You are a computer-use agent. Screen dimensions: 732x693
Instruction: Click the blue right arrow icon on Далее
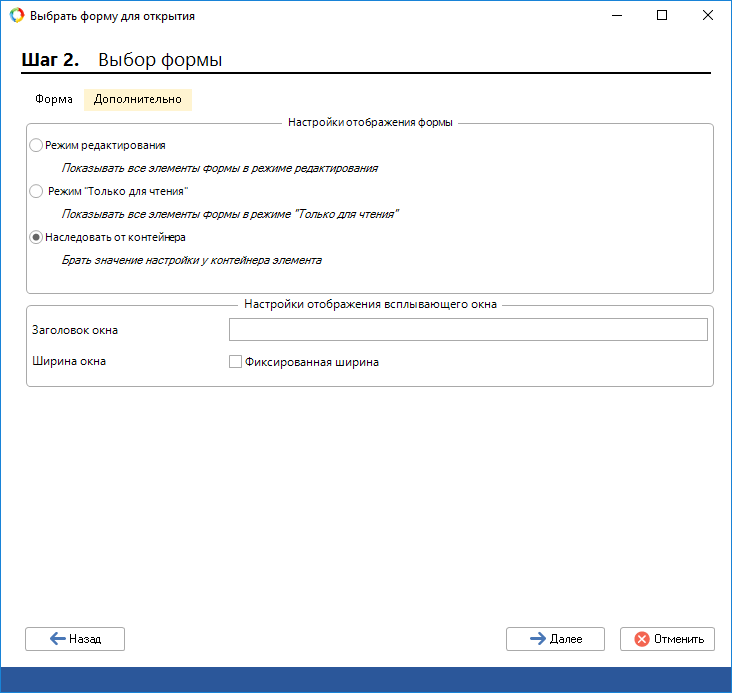pos(537,639)
